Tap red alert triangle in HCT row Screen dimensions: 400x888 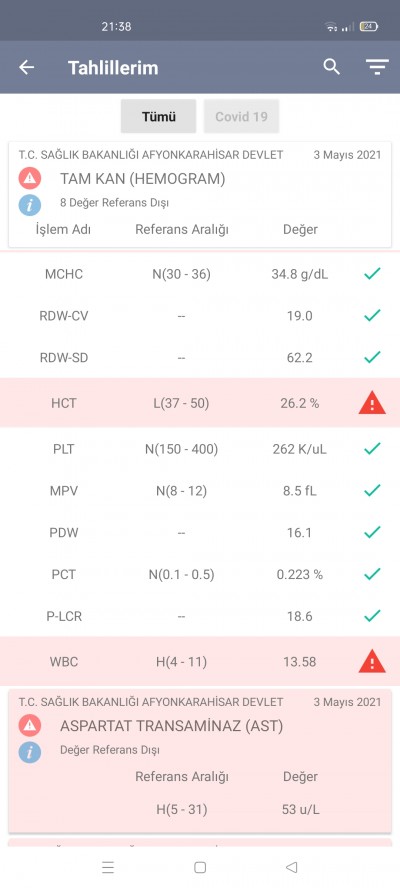(x=372, y=403)
